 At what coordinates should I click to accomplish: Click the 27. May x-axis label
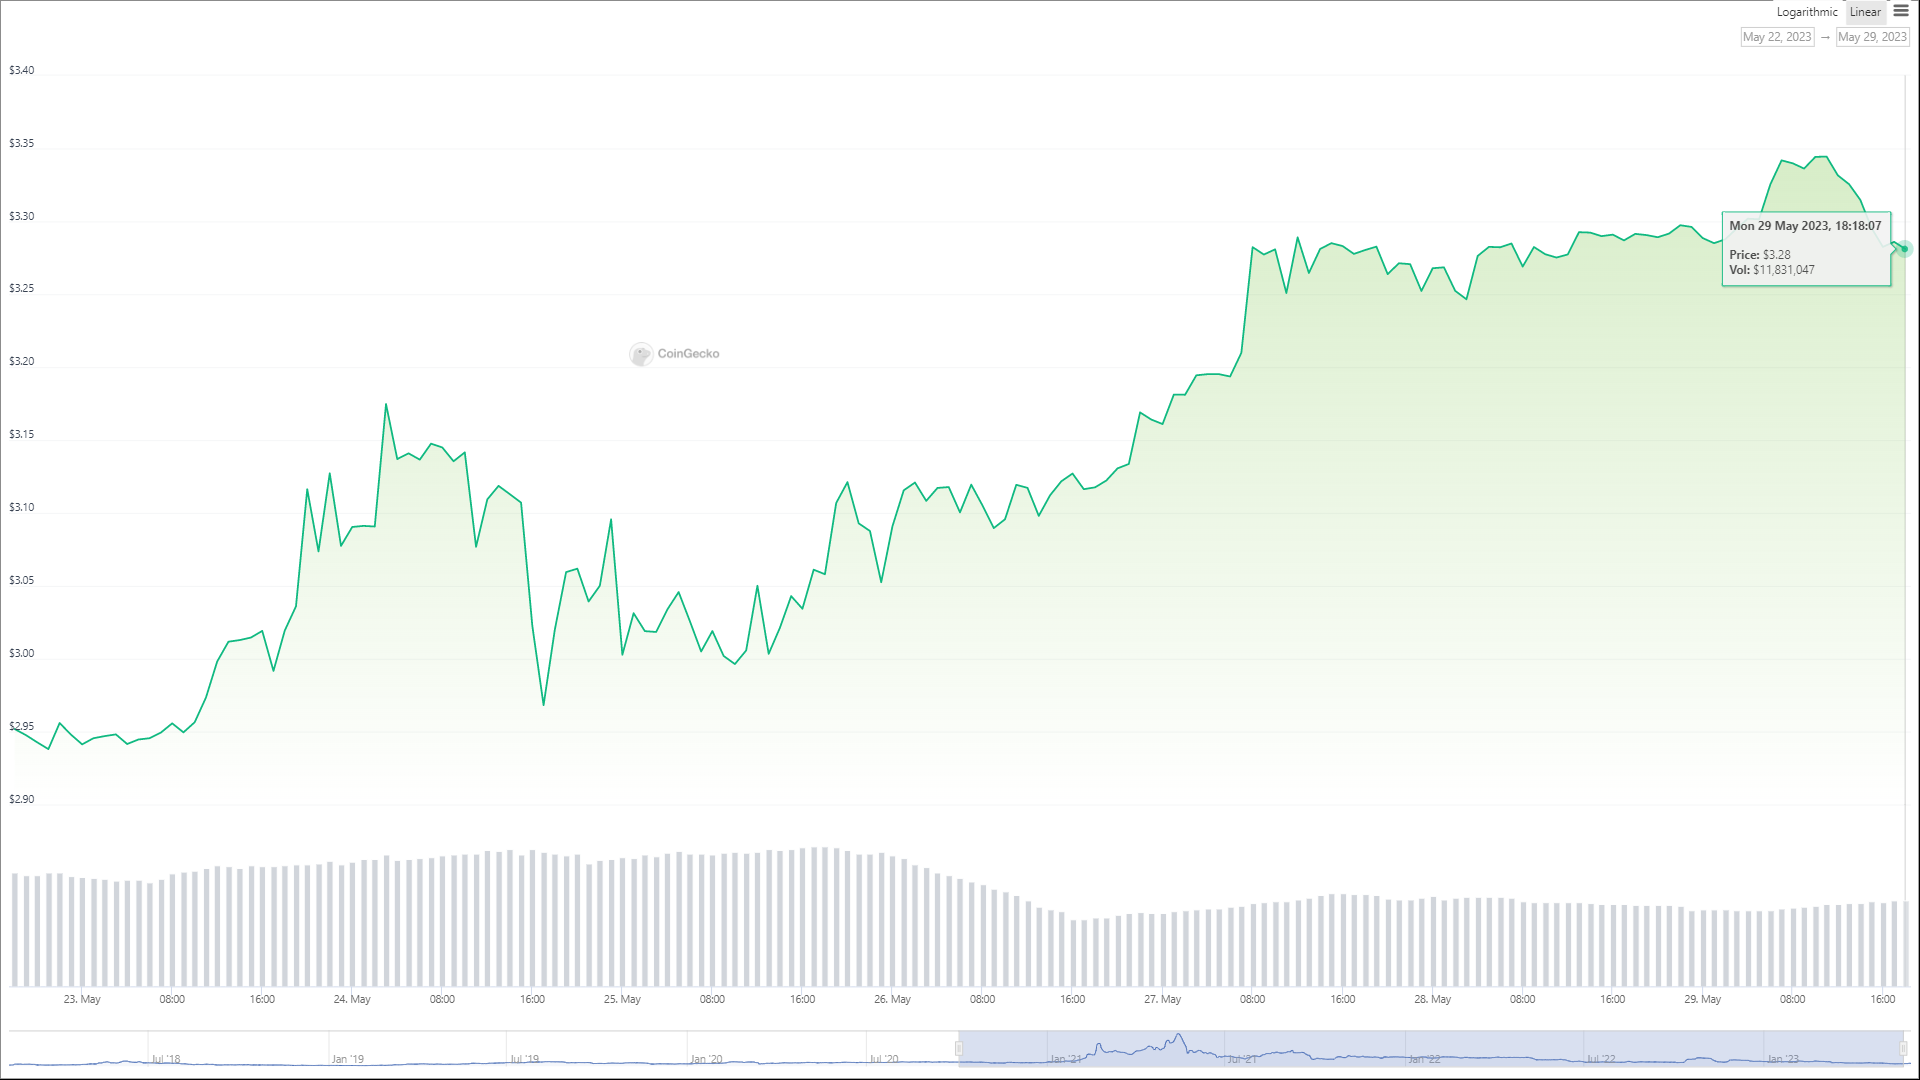pyautogui.click(x=1162, y=999)
